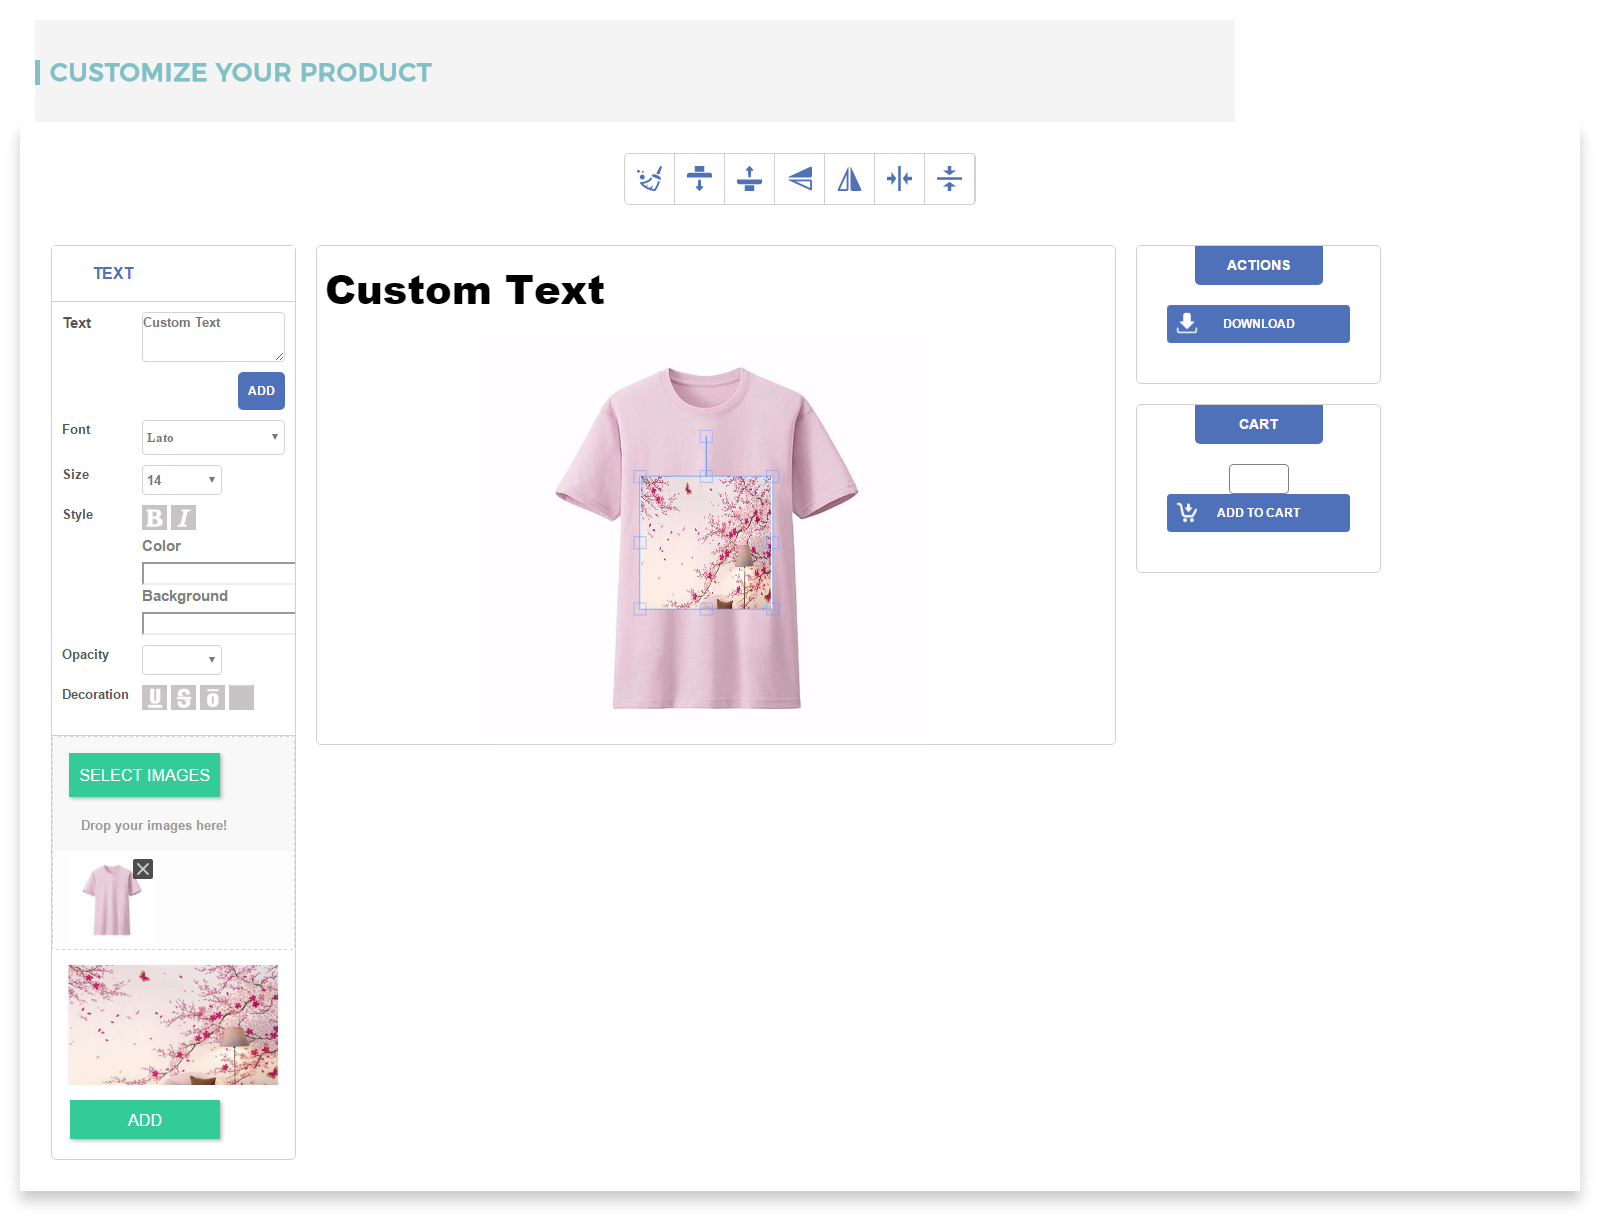Viewport: 1600px width, 1231px height.
Task: Click the DOWNLOAD button
Action: coord(1258,324)
